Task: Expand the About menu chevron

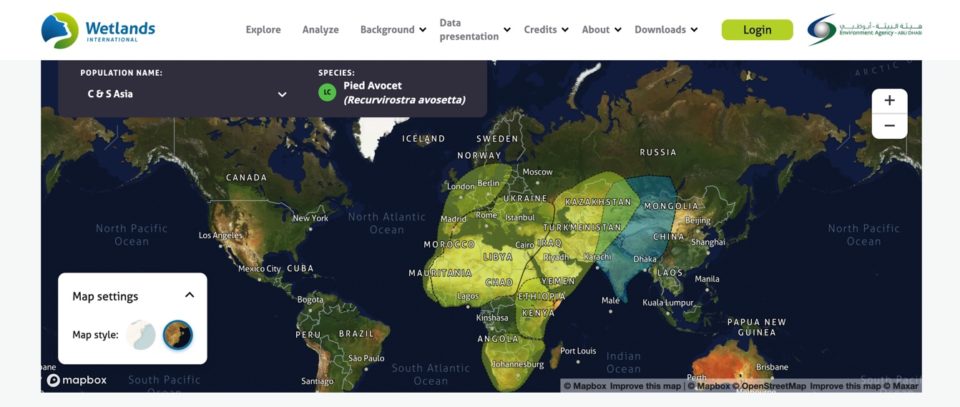Action: [618, 29]
